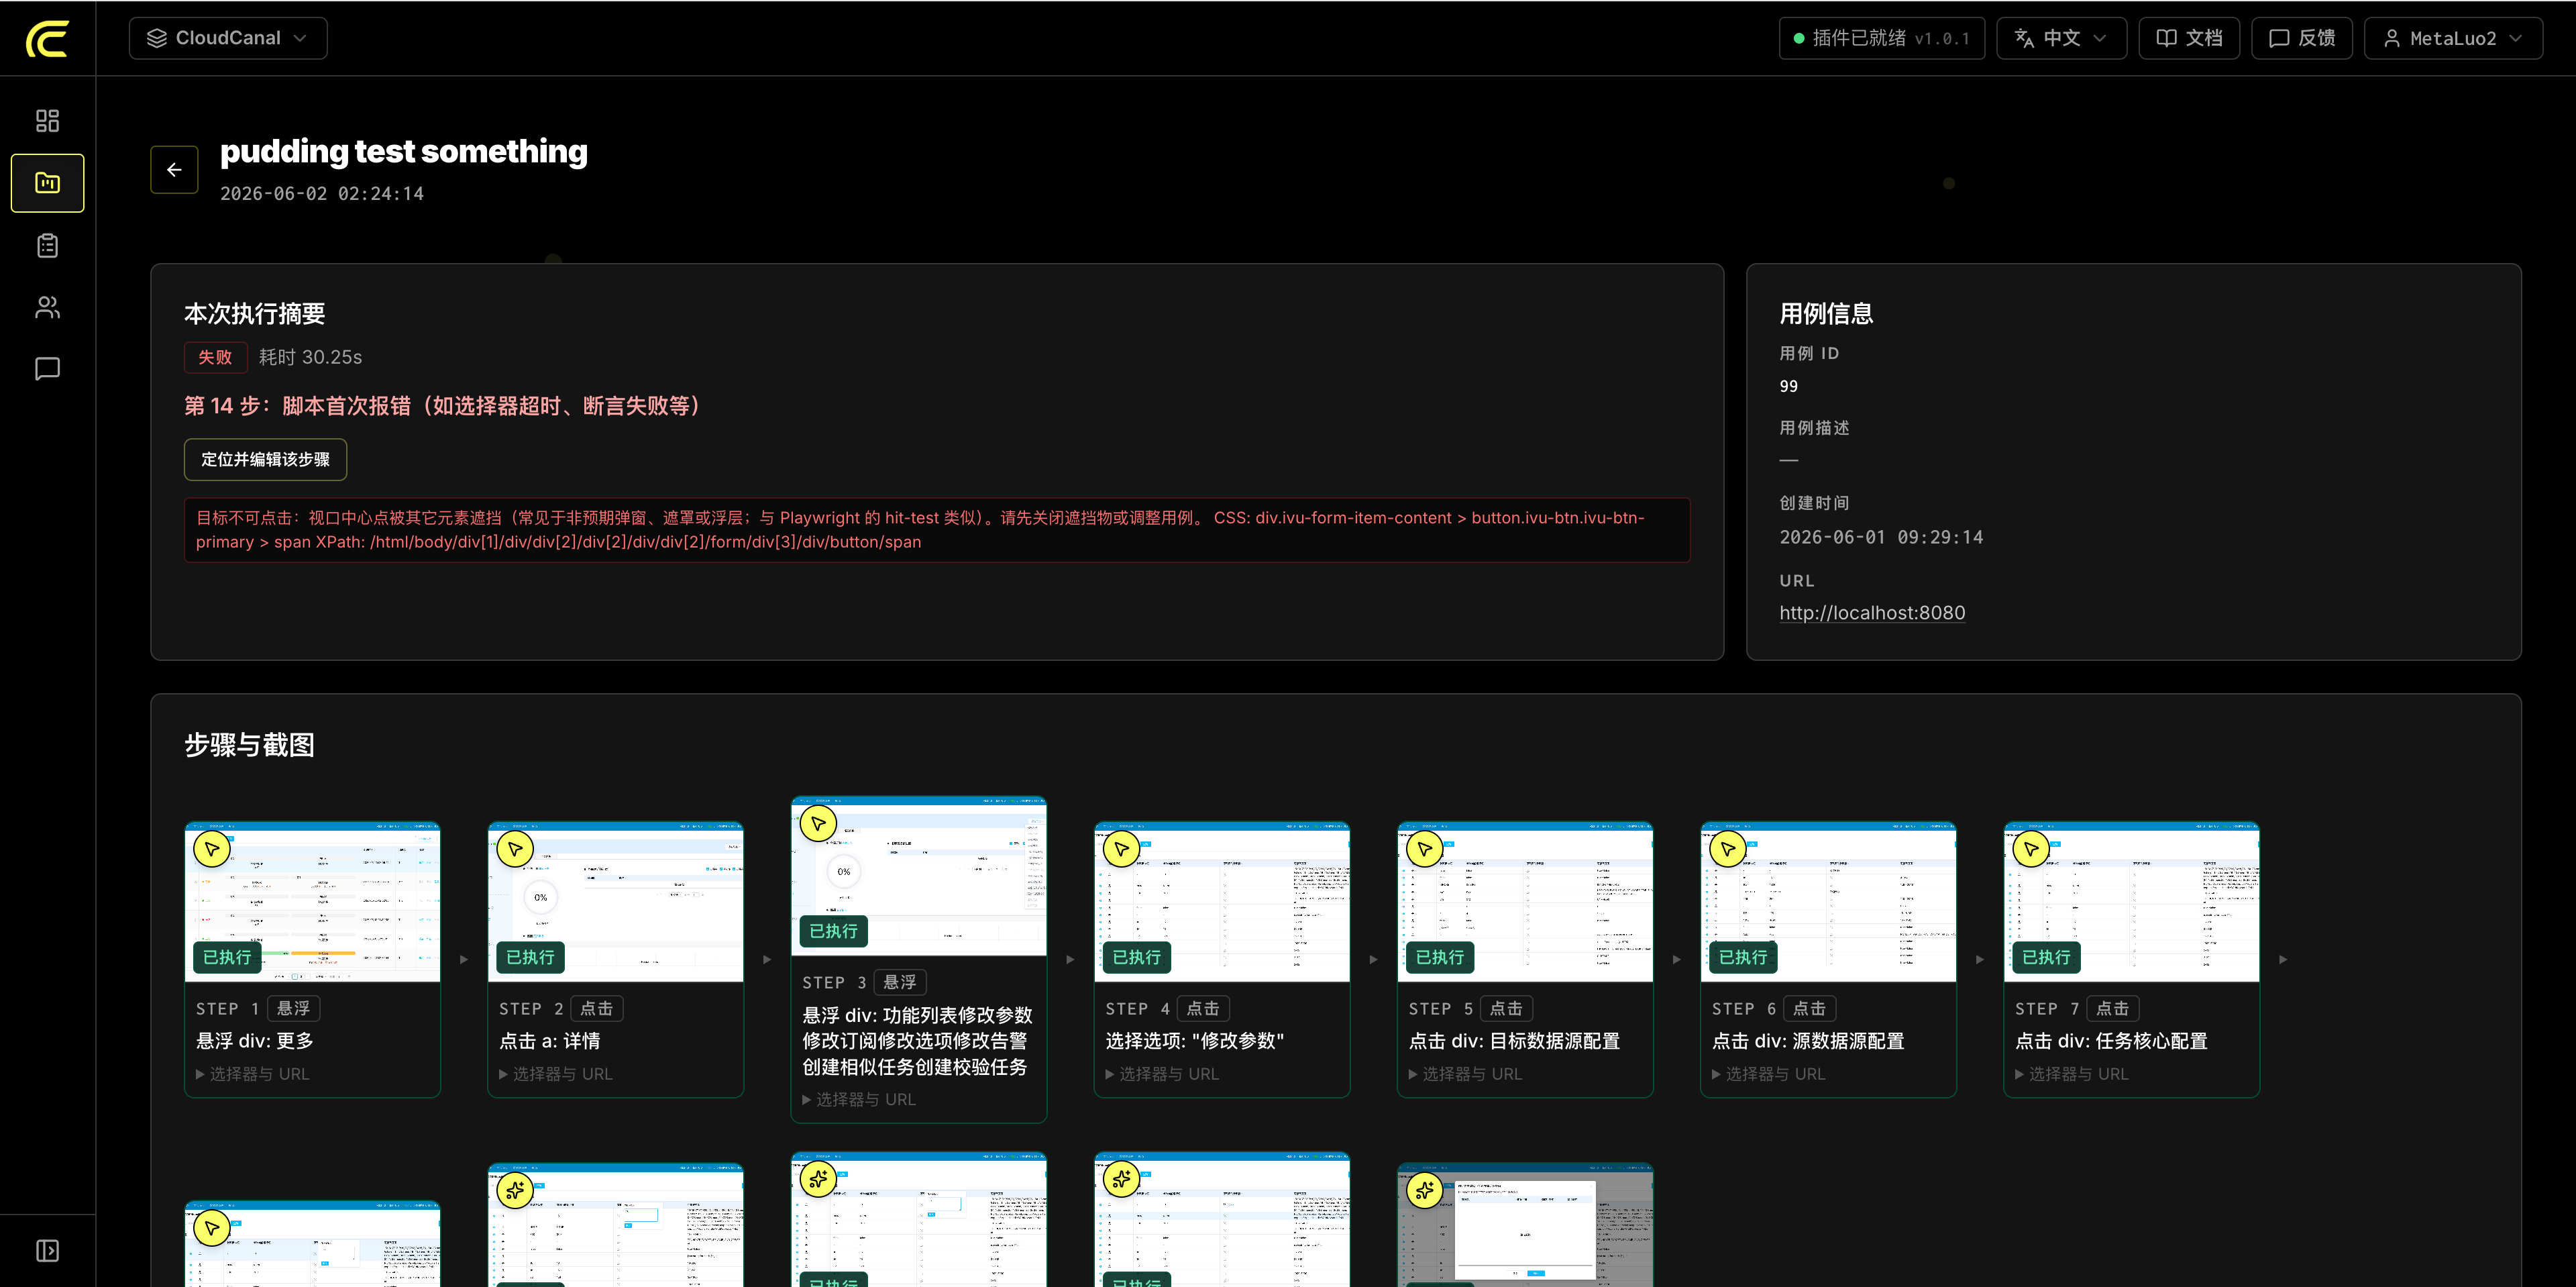Click the cursor icon on Step 1 thumbnail
Viewport: 2576px width, 1287px height.
pos(212,849)
